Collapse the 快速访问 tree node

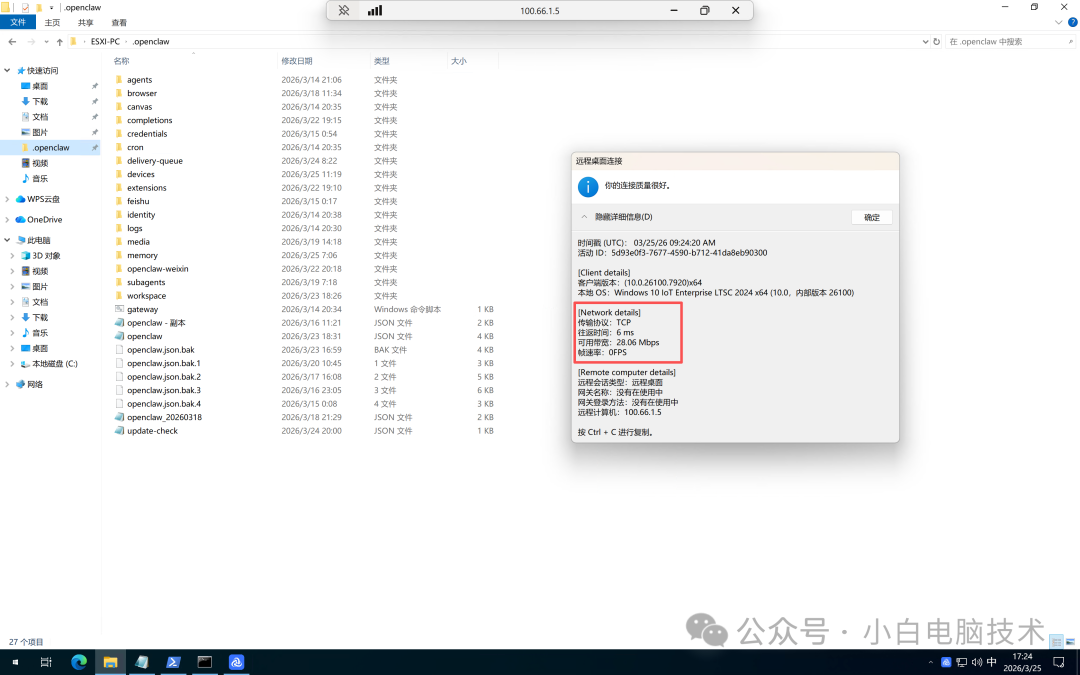click(8, 70)
